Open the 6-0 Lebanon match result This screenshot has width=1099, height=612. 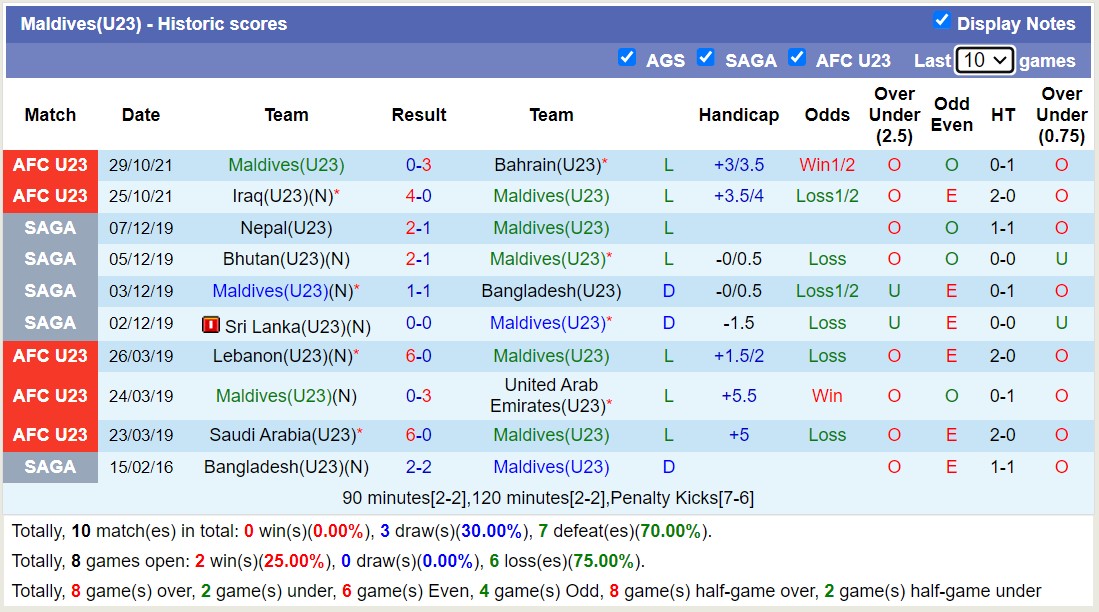(418, 356)
